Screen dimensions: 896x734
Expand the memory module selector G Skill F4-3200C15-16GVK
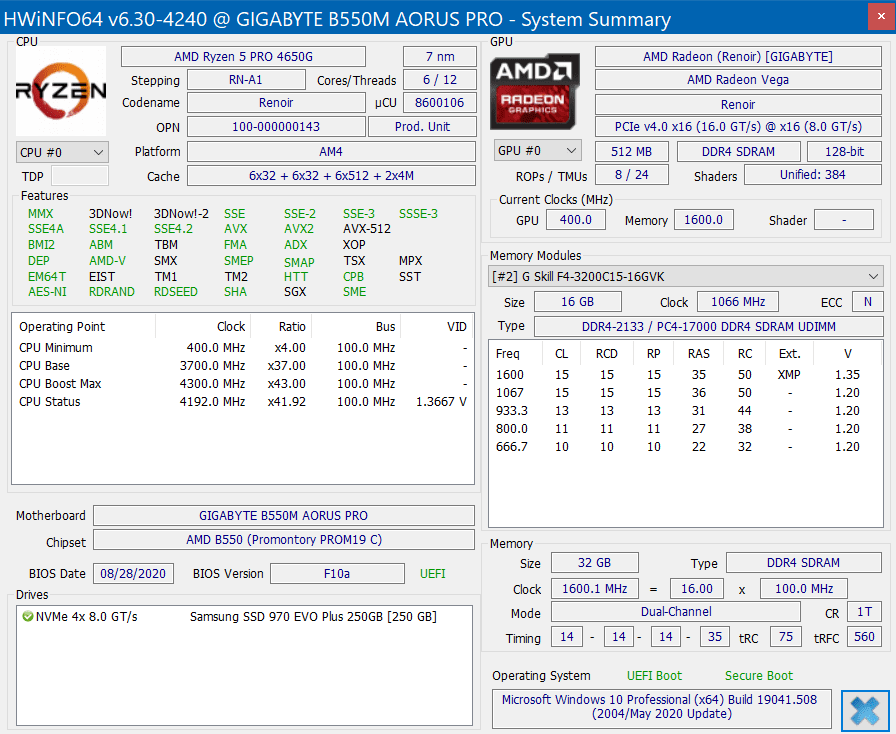[x=686, y=277]
